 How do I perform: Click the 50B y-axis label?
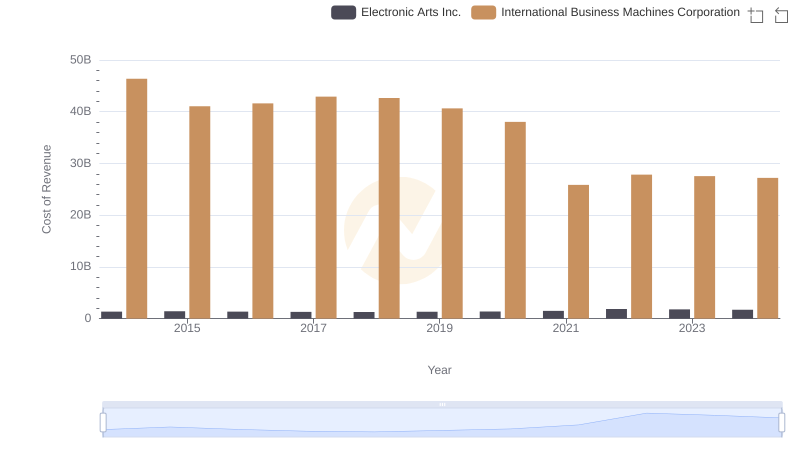click(81, 60)
